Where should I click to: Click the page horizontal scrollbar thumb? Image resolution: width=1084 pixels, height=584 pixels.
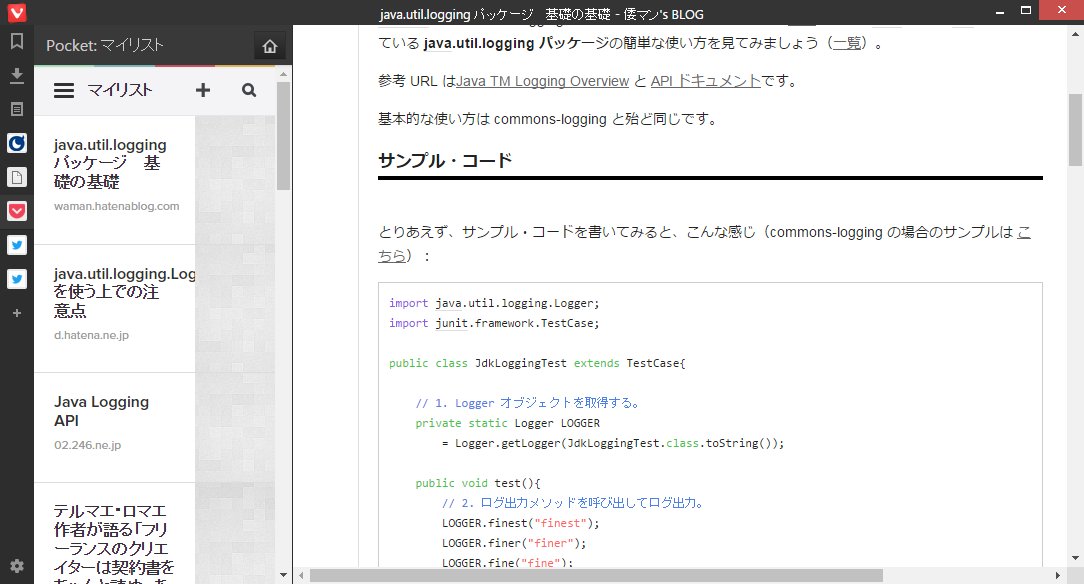[596, 576]
